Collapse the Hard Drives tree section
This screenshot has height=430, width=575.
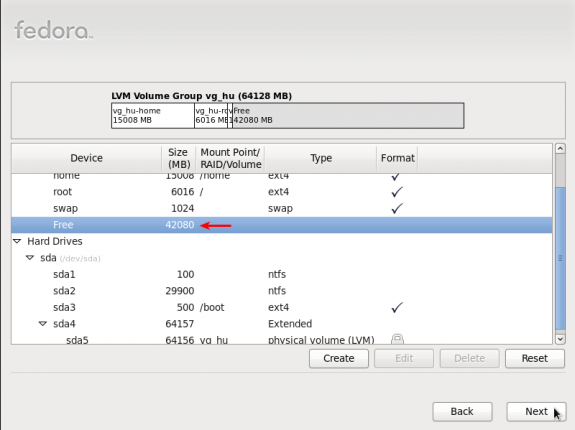pyautogui.click(x=17, y=241)
